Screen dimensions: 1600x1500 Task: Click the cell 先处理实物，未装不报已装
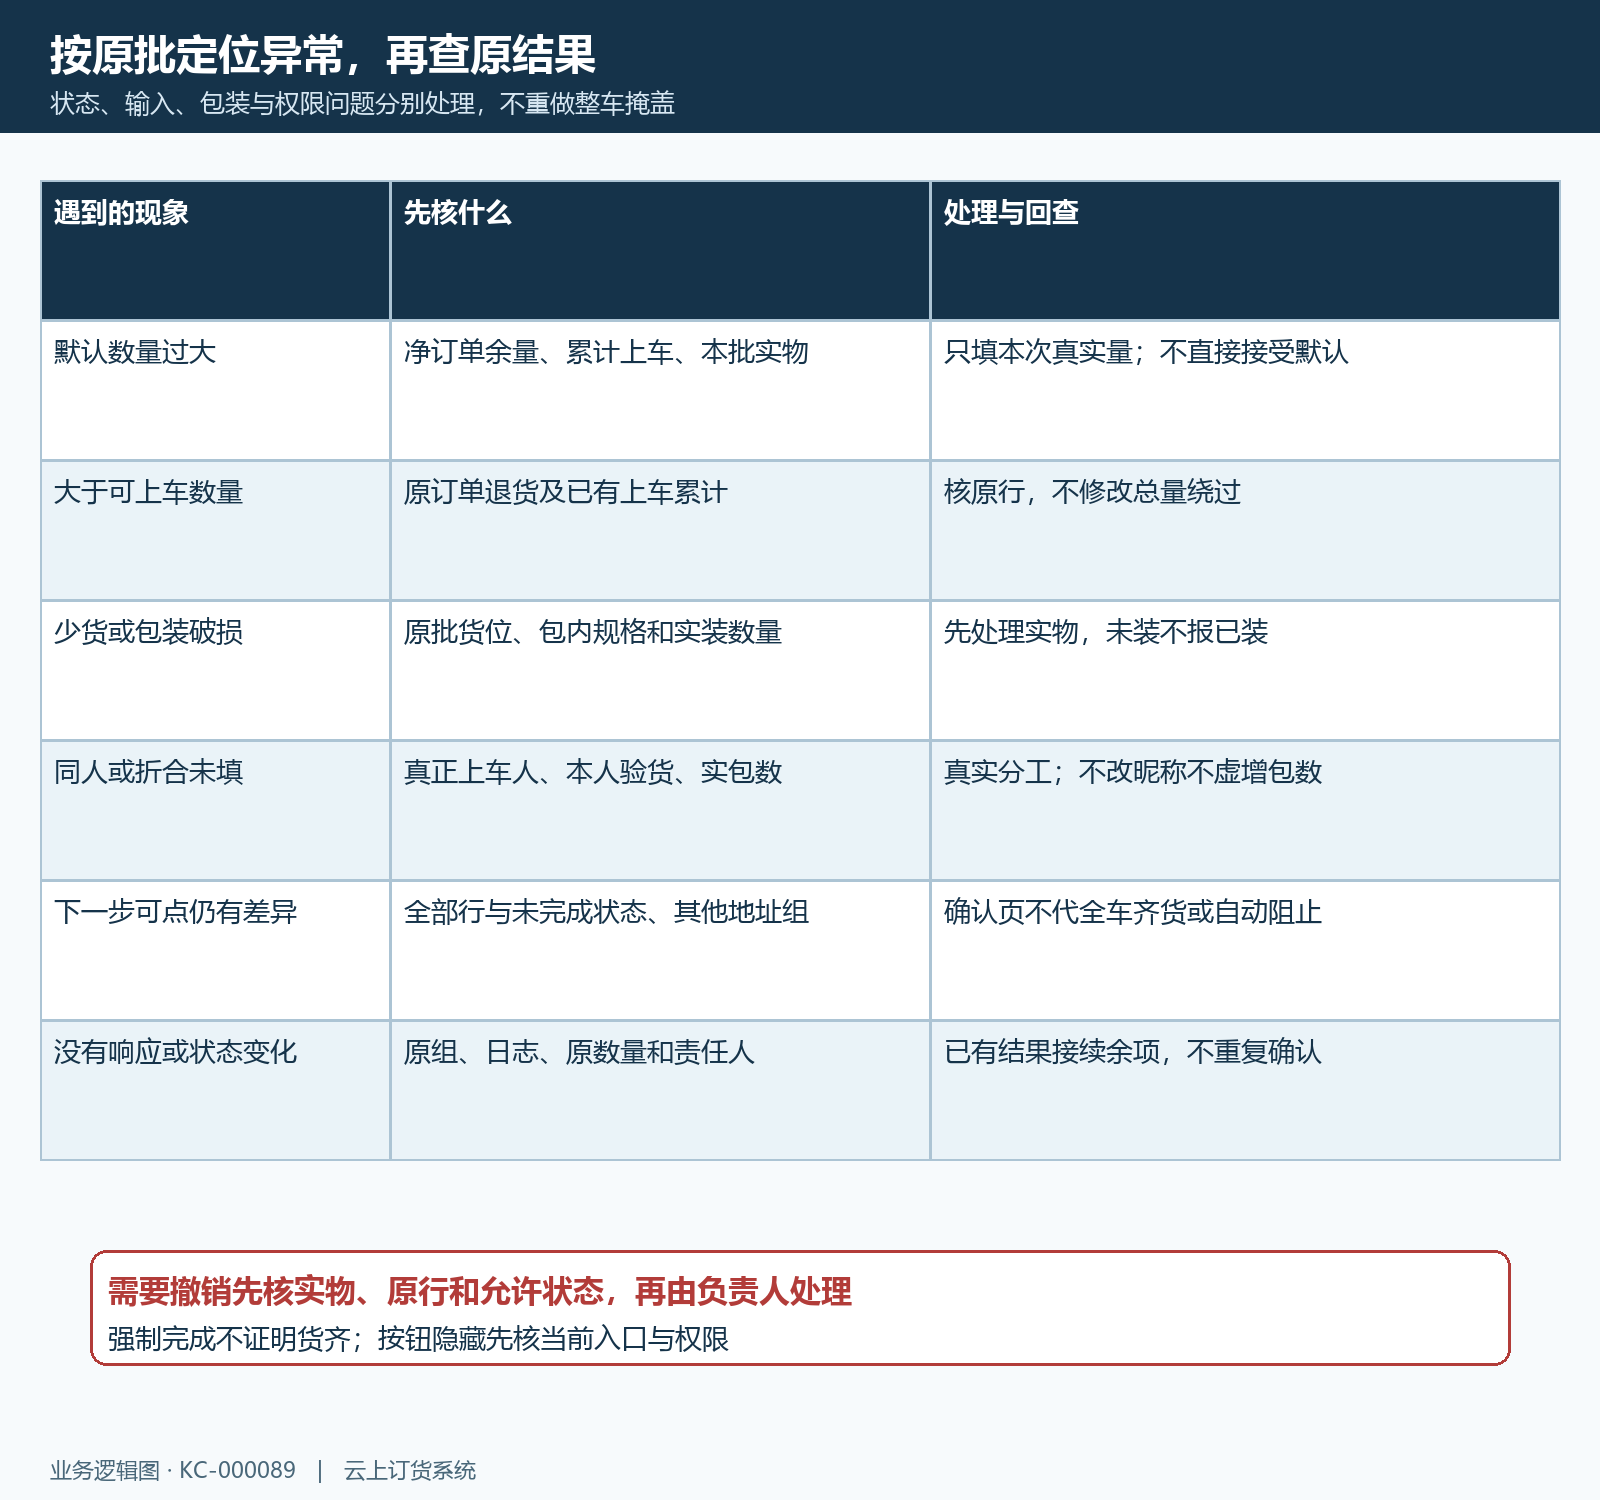(1245, 670)
